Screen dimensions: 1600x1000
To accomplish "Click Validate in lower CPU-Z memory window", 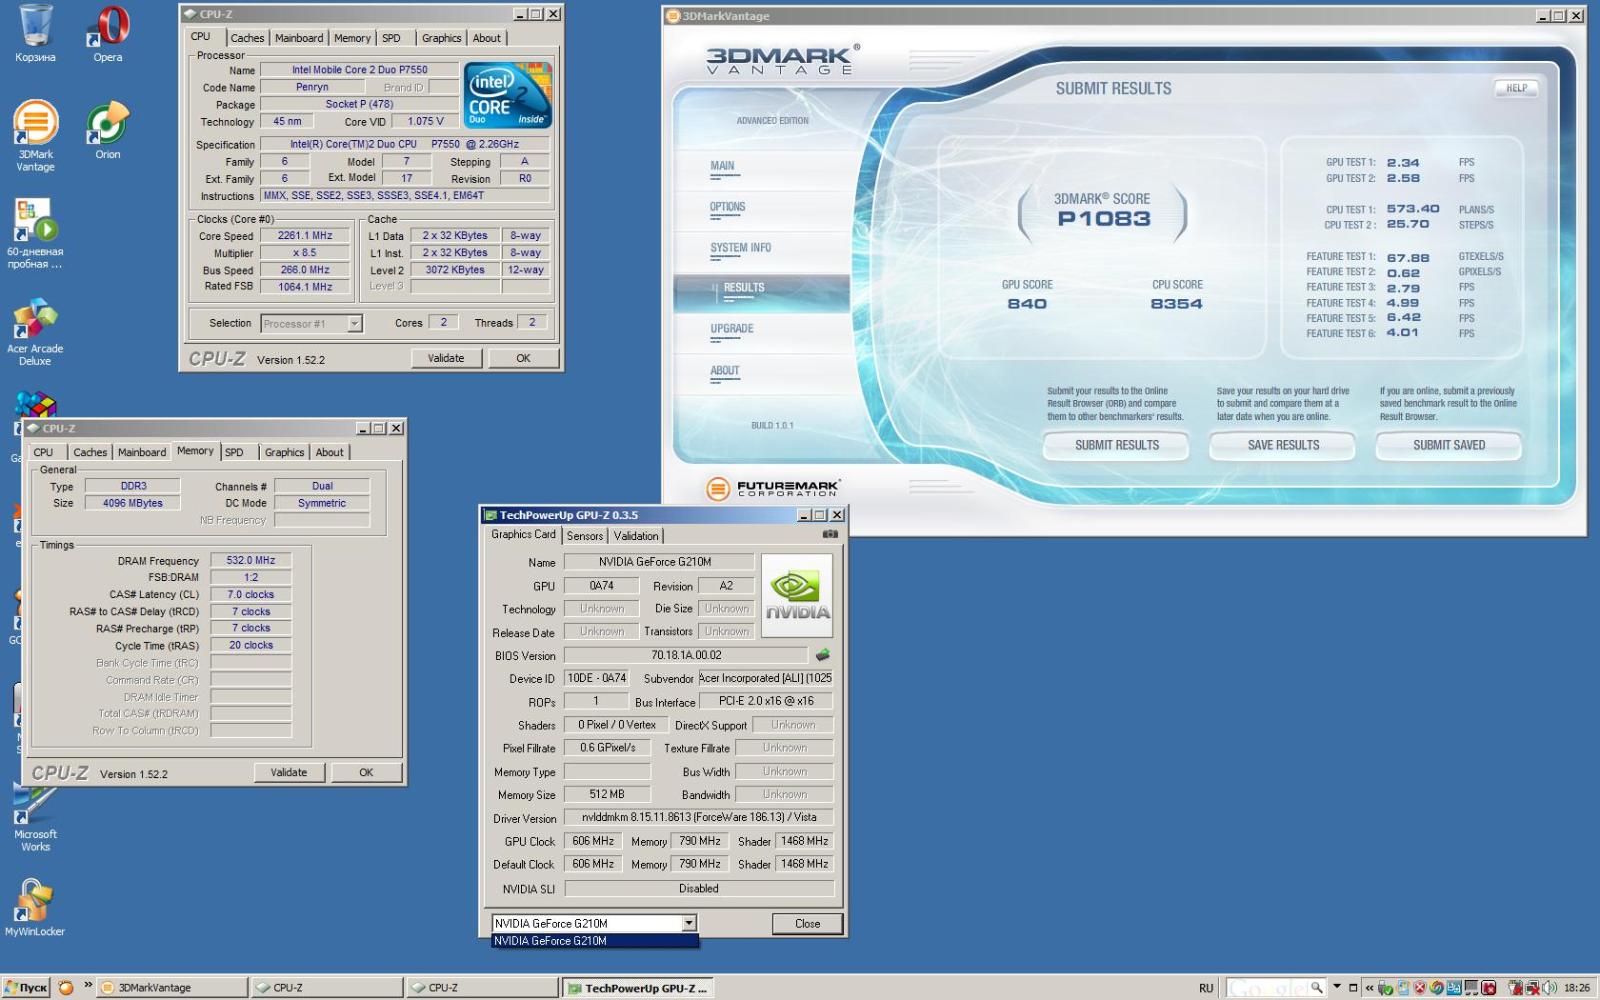I will pyautogui.click(x=289, y=772).
